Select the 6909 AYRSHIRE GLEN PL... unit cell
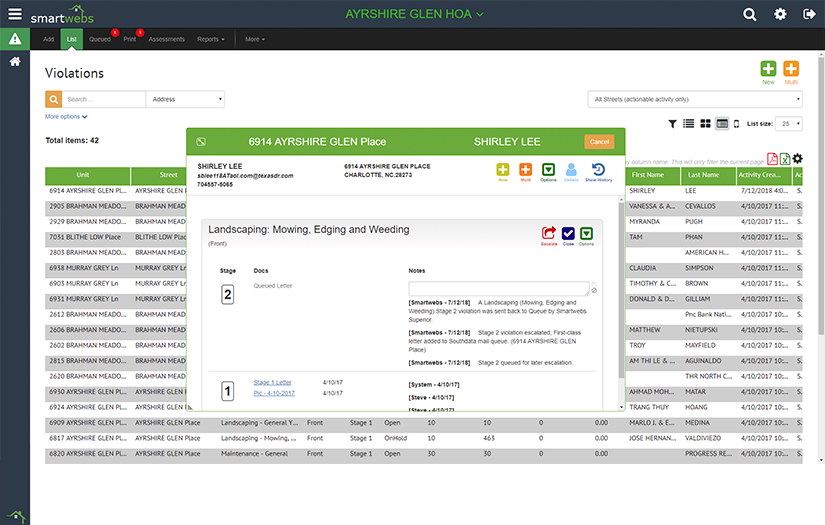 (88, 422)
